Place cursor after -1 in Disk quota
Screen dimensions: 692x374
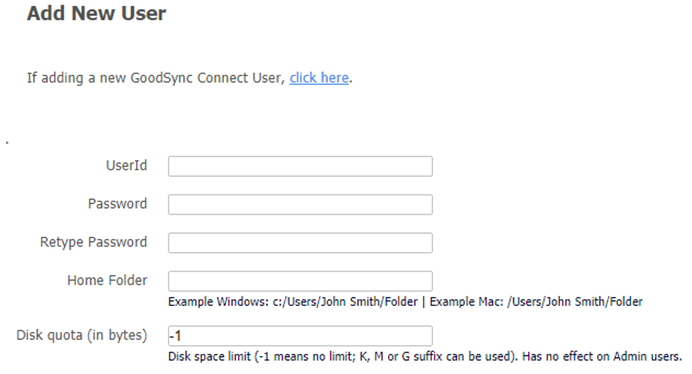[x=183, y=336]
